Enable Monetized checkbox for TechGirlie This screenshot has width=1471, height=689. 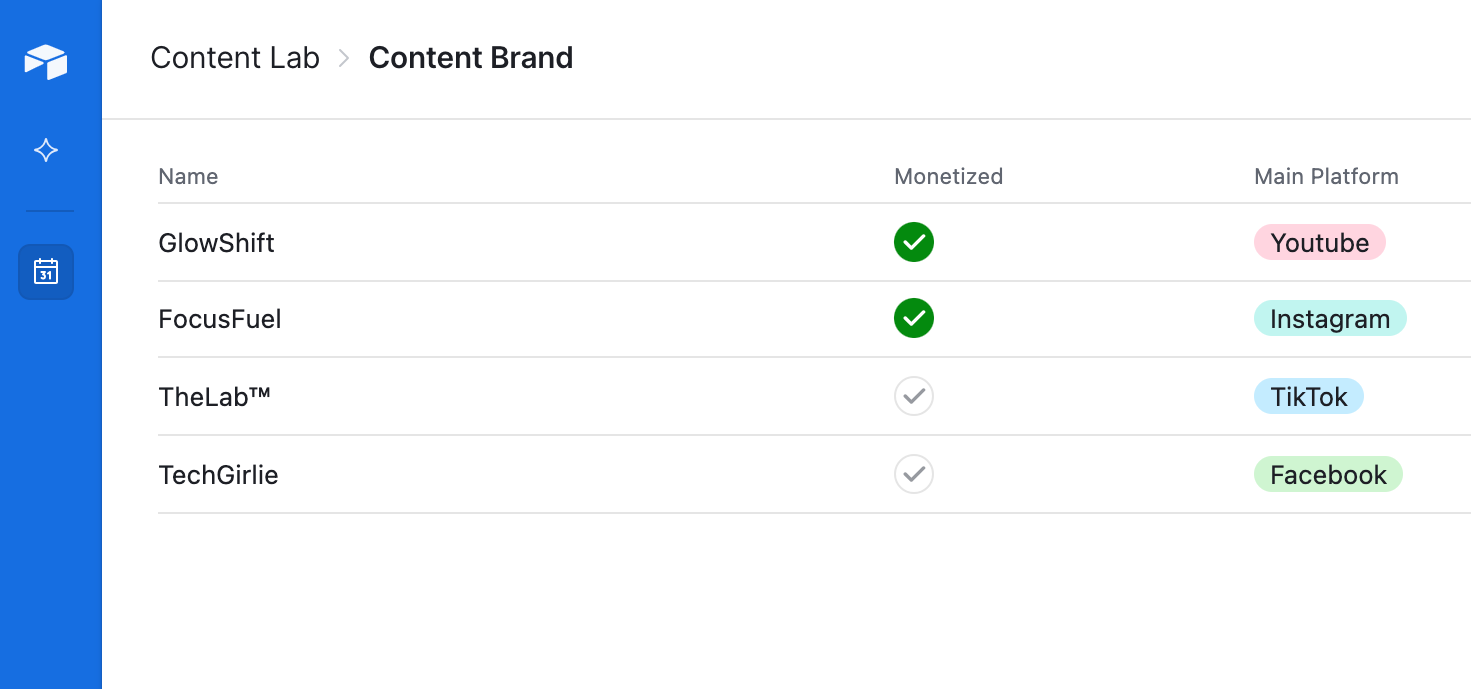(914, 474)
